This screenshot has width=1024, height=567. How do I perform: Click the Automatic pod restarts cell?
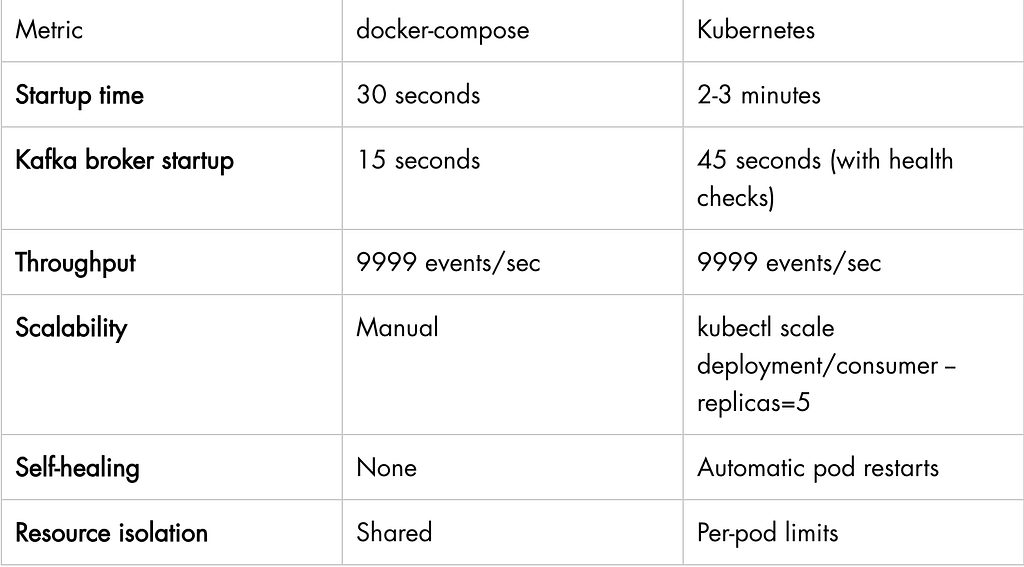853,467
